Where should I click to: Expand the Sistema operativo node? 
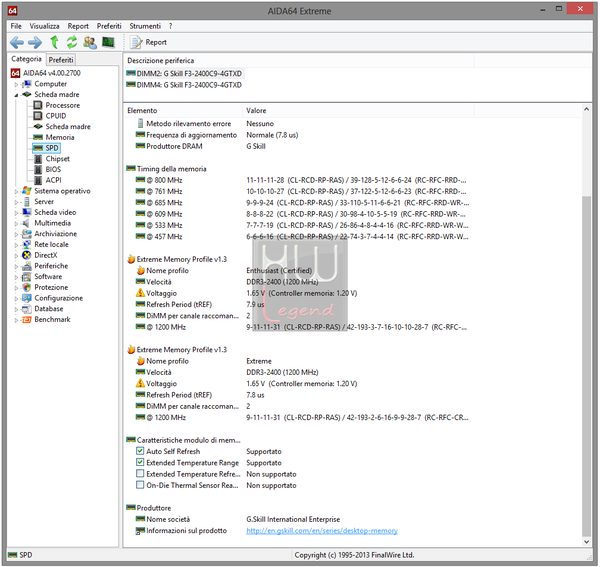tap(16, 191)
